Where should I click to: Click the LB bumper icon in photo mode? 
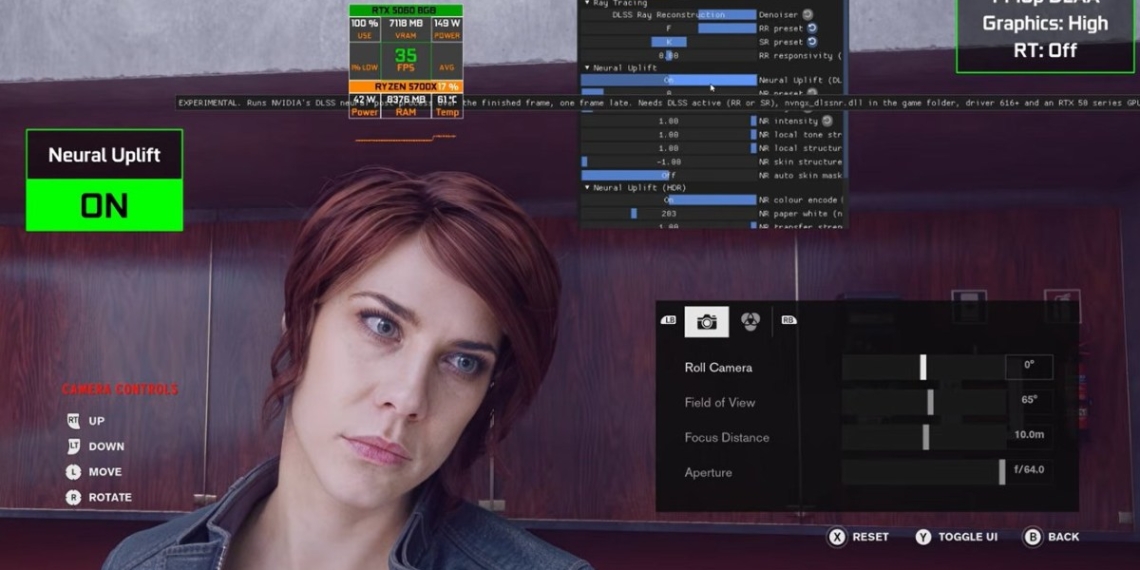click(x=668, y=321)
